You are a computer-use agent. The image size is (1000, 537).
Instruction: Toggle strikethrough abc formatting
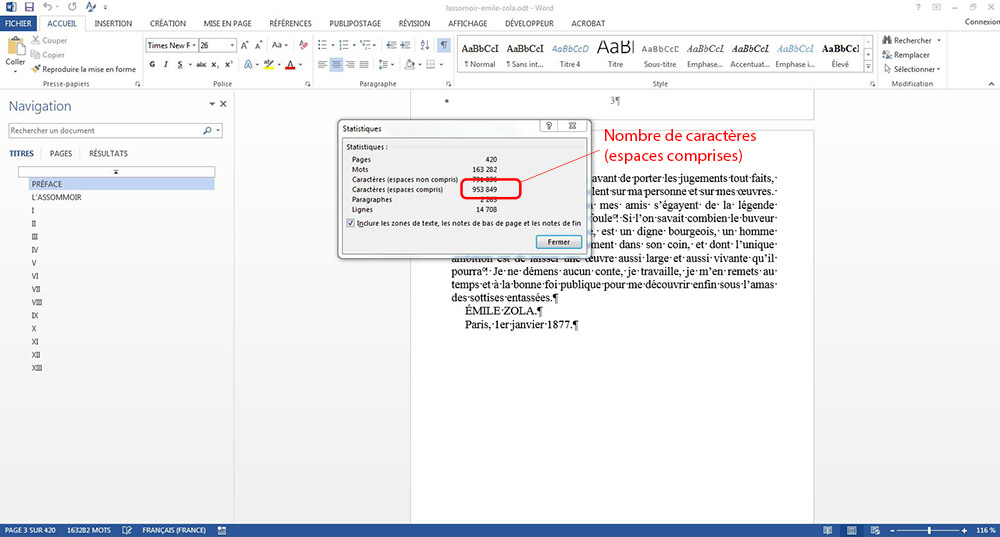click(202, 64)
